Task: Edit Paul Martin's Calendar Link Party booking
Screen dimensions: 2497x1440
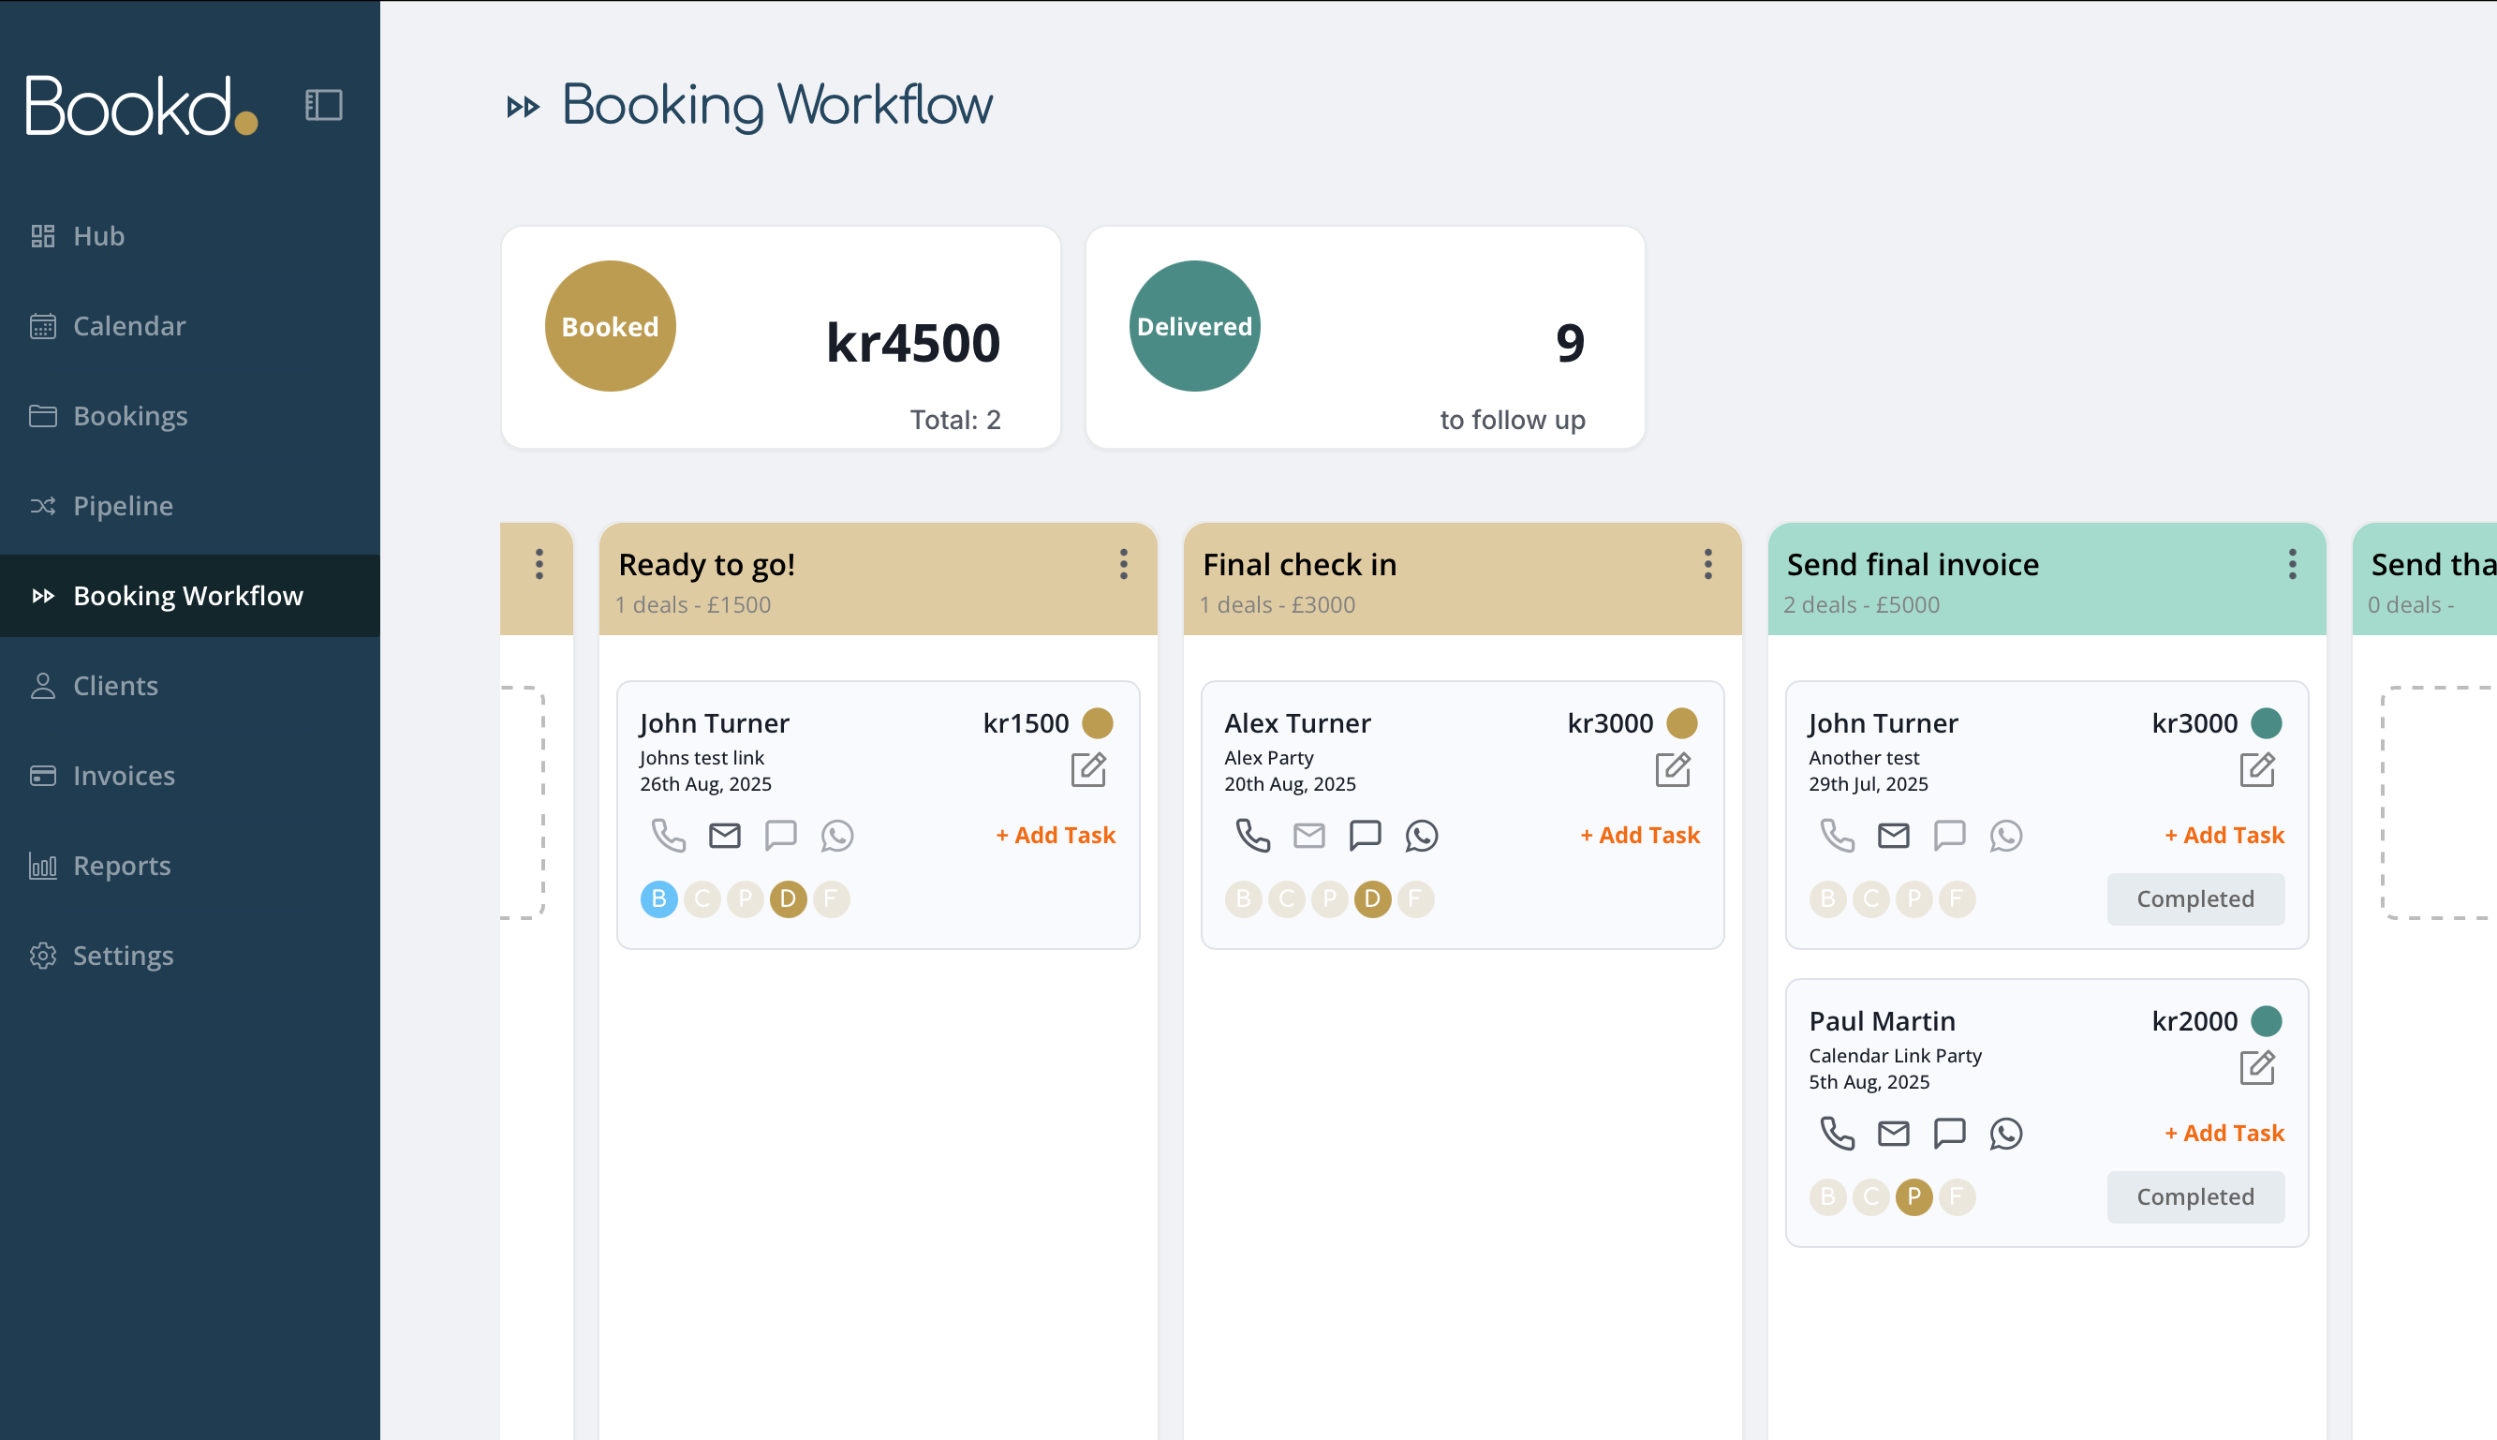Action: (x=2256, y=1068)
